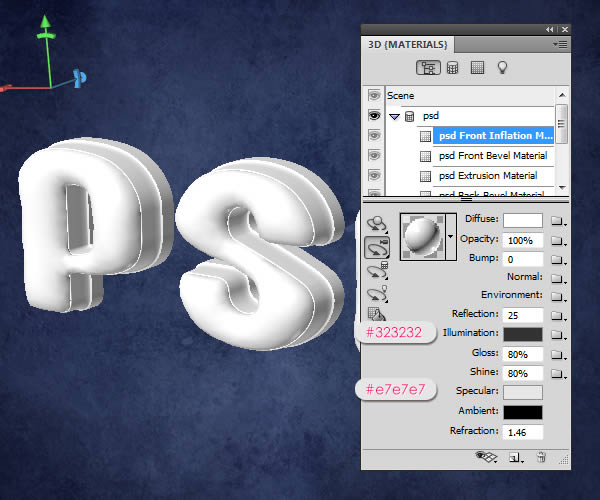Create a new material with bottom icon
This screenshot has height=500, width=600.
515,458
